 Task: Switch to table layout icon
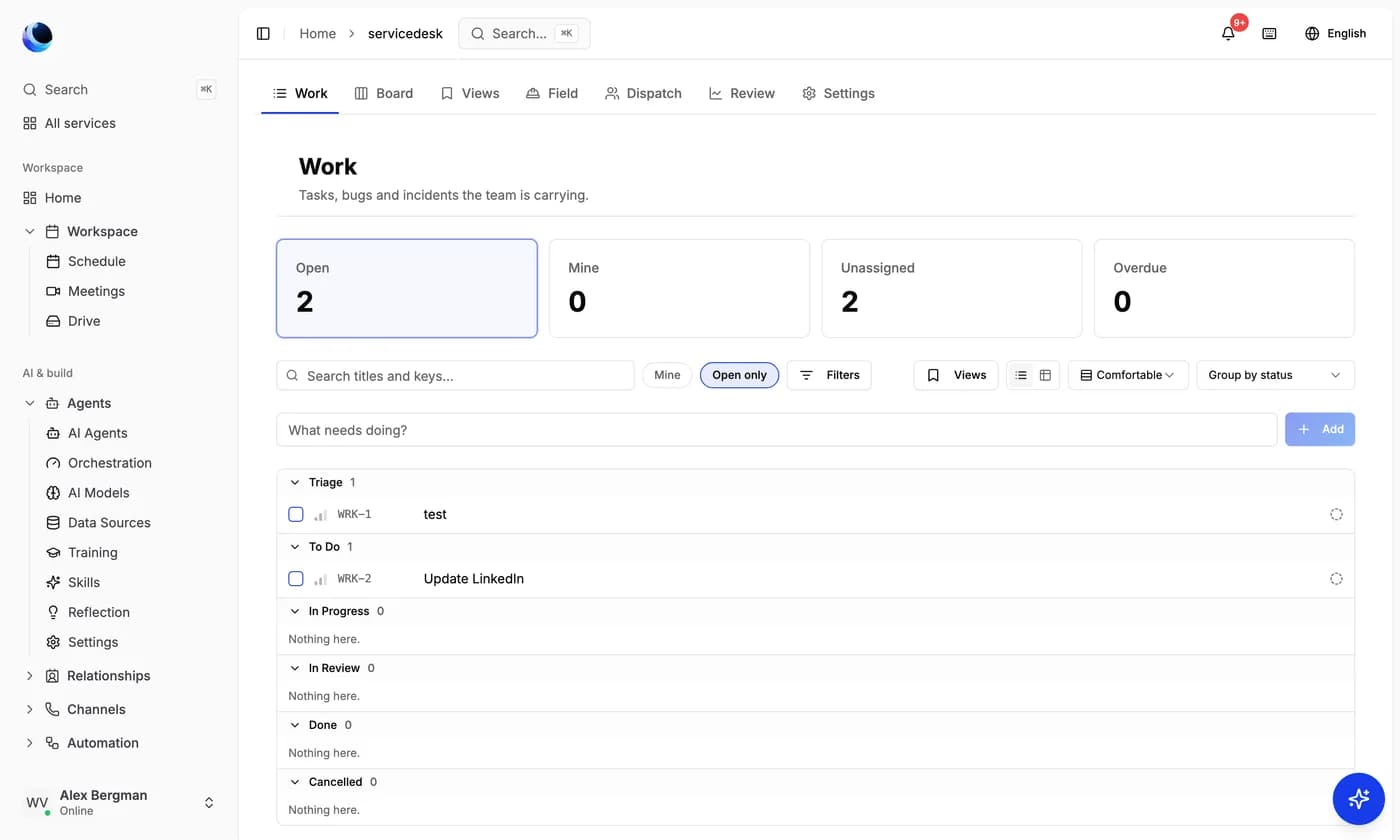1045,375
